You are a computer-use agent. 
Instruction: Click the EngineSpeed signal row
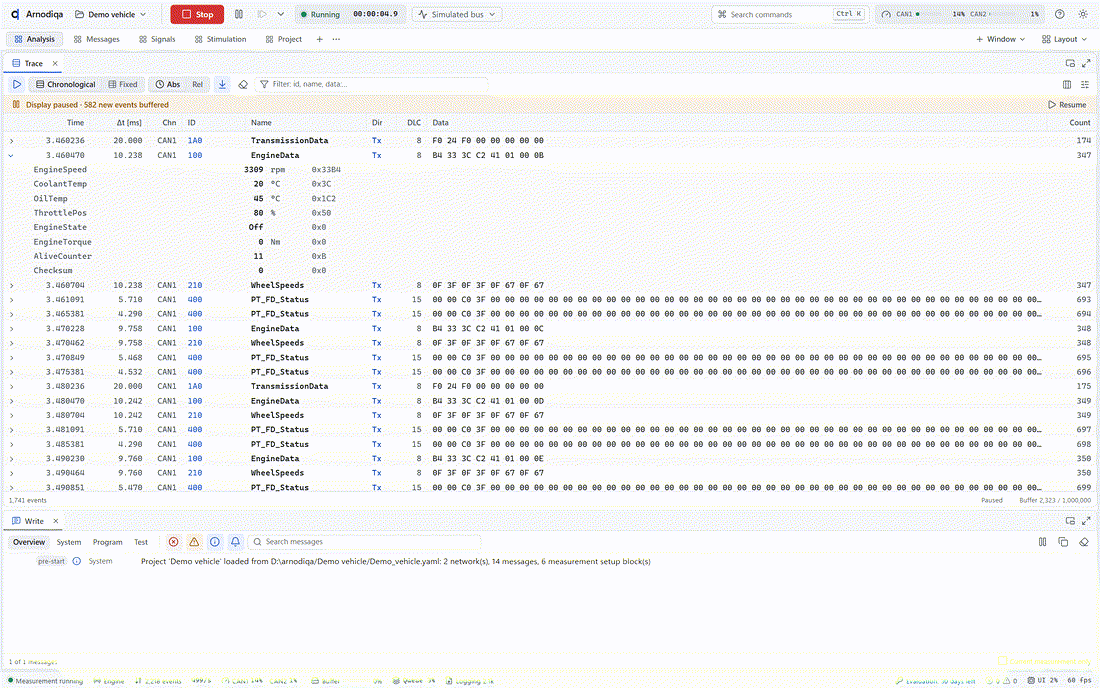(550, 170)
